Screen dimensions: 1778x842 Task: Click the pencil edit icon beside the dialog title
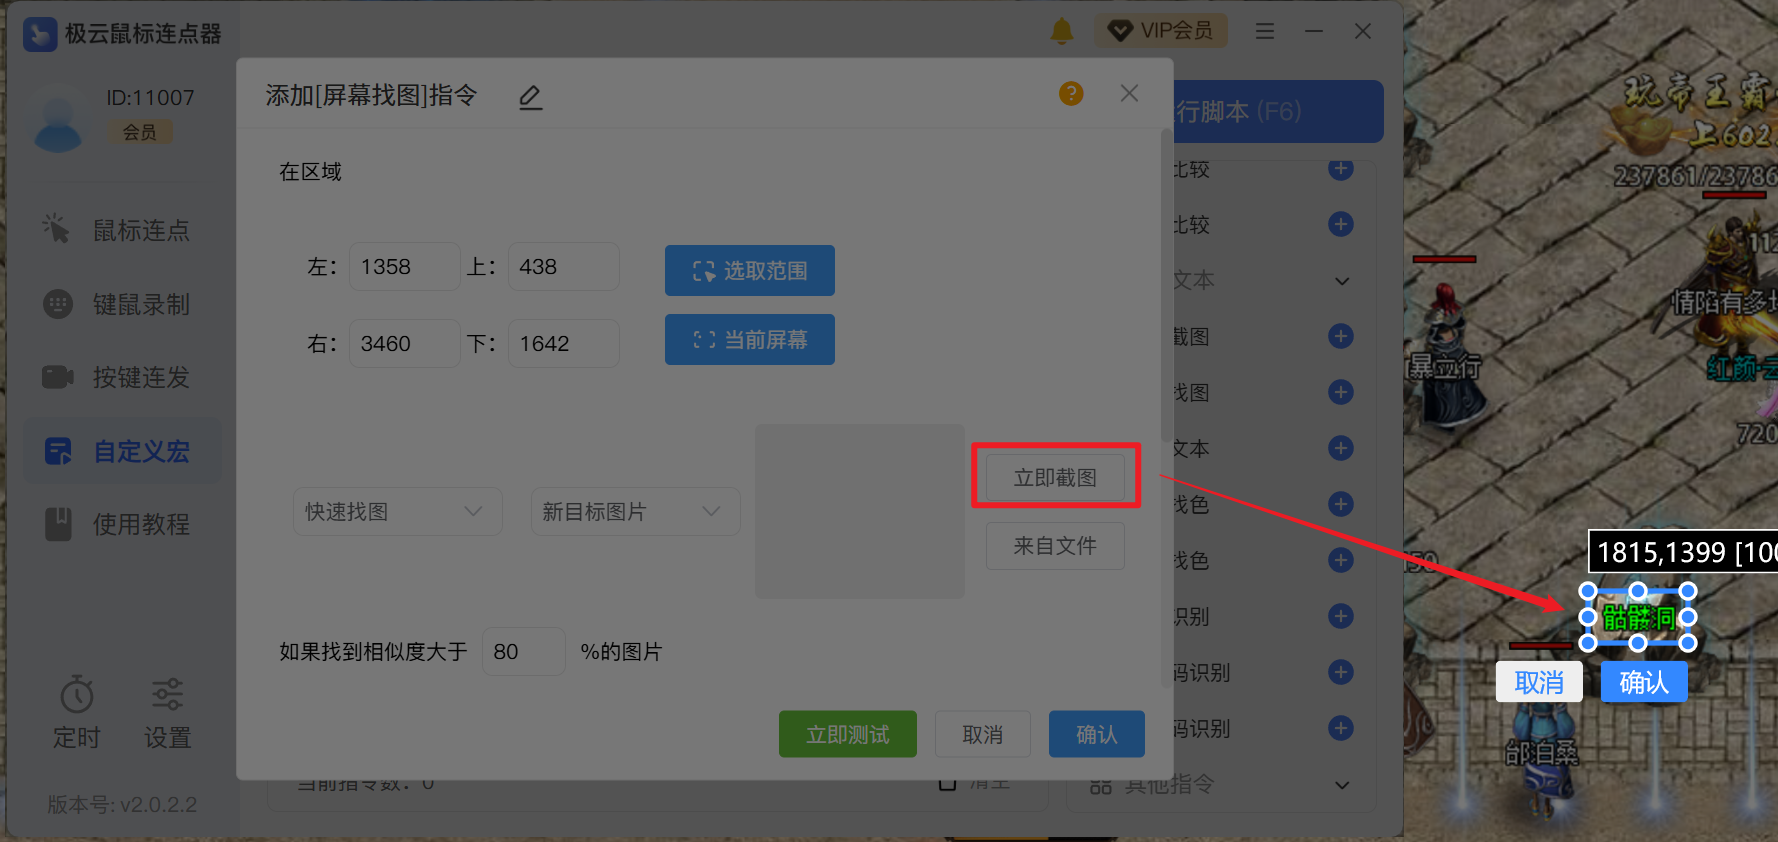(530, 97)
